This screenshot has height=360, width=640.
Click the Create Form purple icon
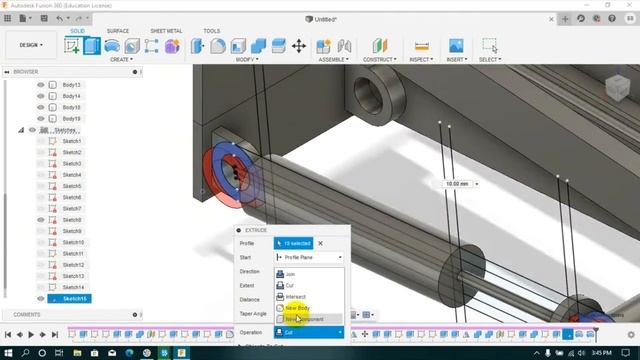pos(172,46)
